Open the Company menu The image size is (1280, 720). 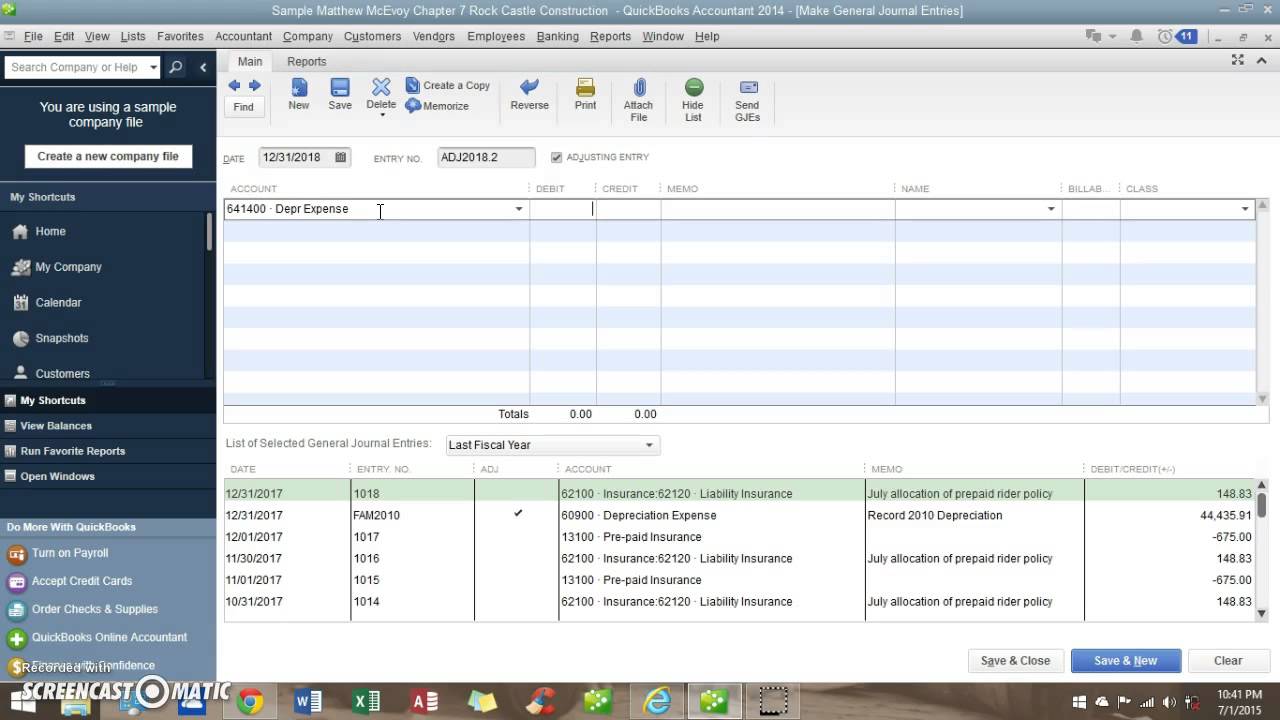(308, 36)
